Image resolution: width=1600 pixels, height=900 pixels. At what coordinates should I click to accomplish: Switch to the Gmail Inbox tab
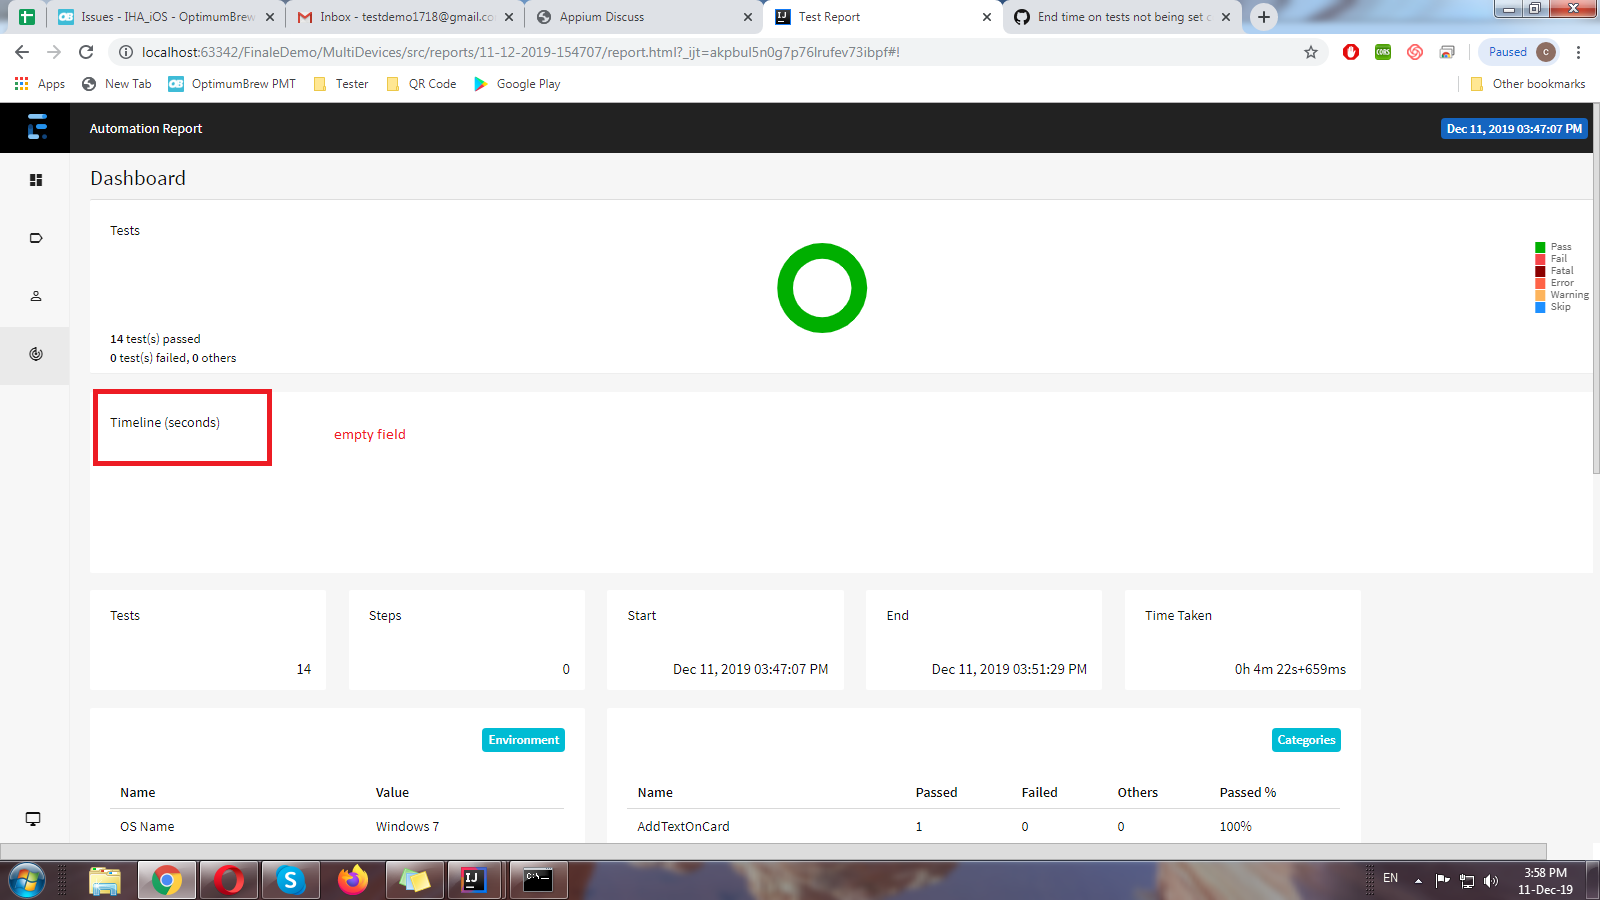pos(405,17)
